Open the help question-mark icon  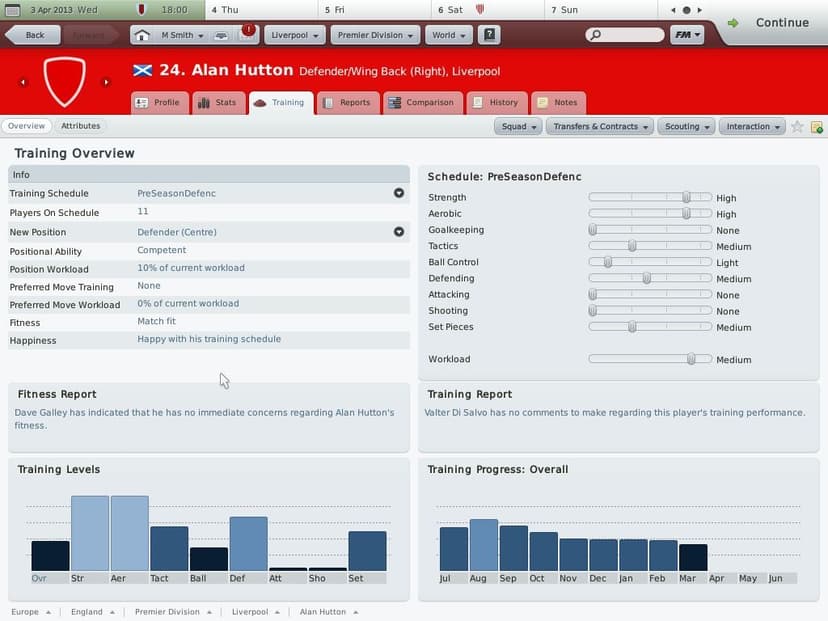[x=490, y=35]
